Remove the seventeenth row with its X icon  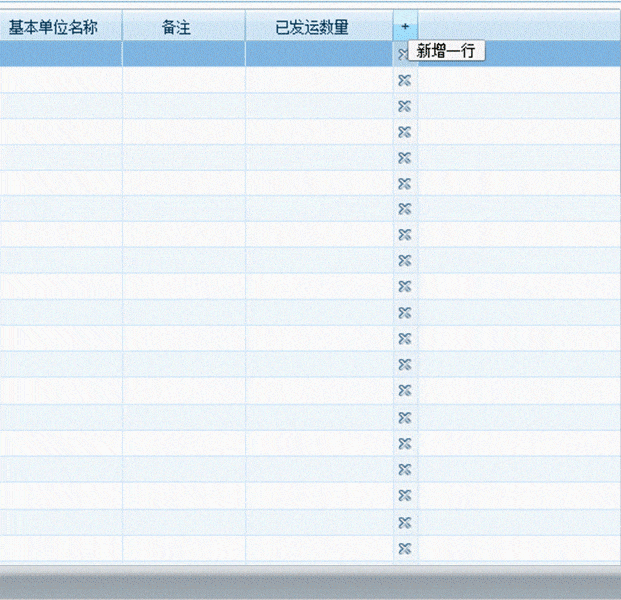(x=404, y=469)
